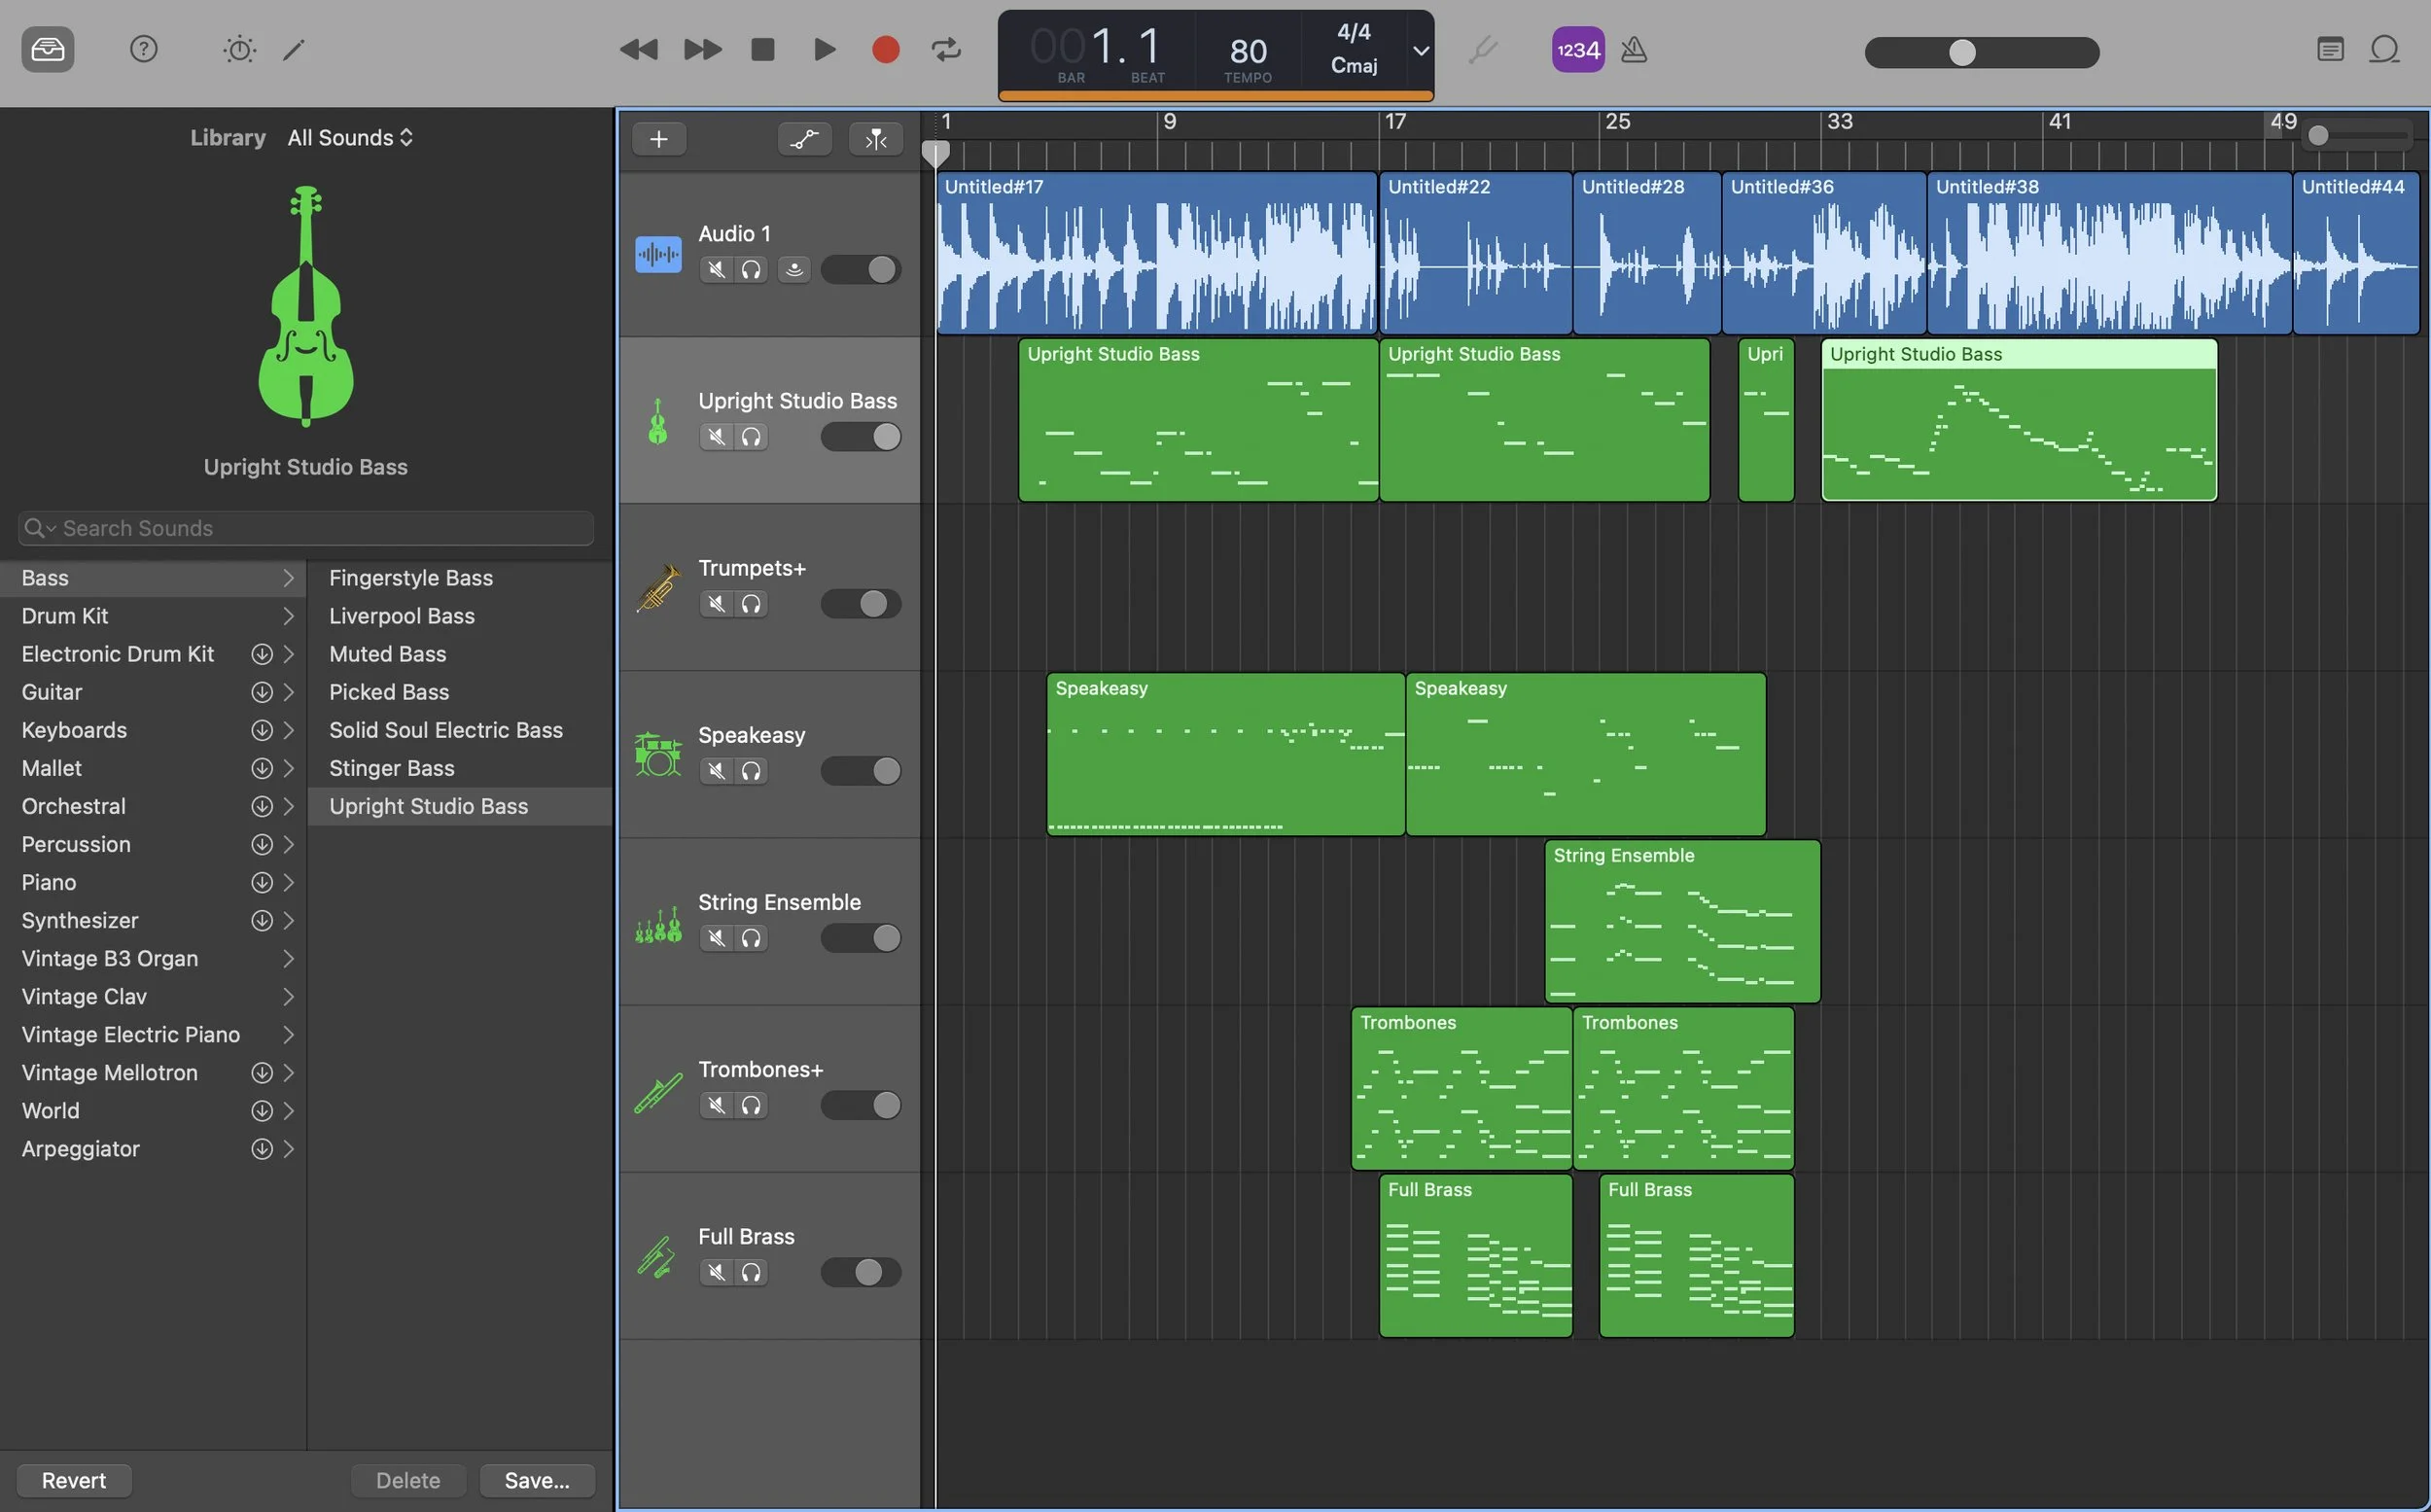This screenshot has height=1512, width=2431.
Task: Open the LCD display mode dropdown arrow
Action: 1420,50
